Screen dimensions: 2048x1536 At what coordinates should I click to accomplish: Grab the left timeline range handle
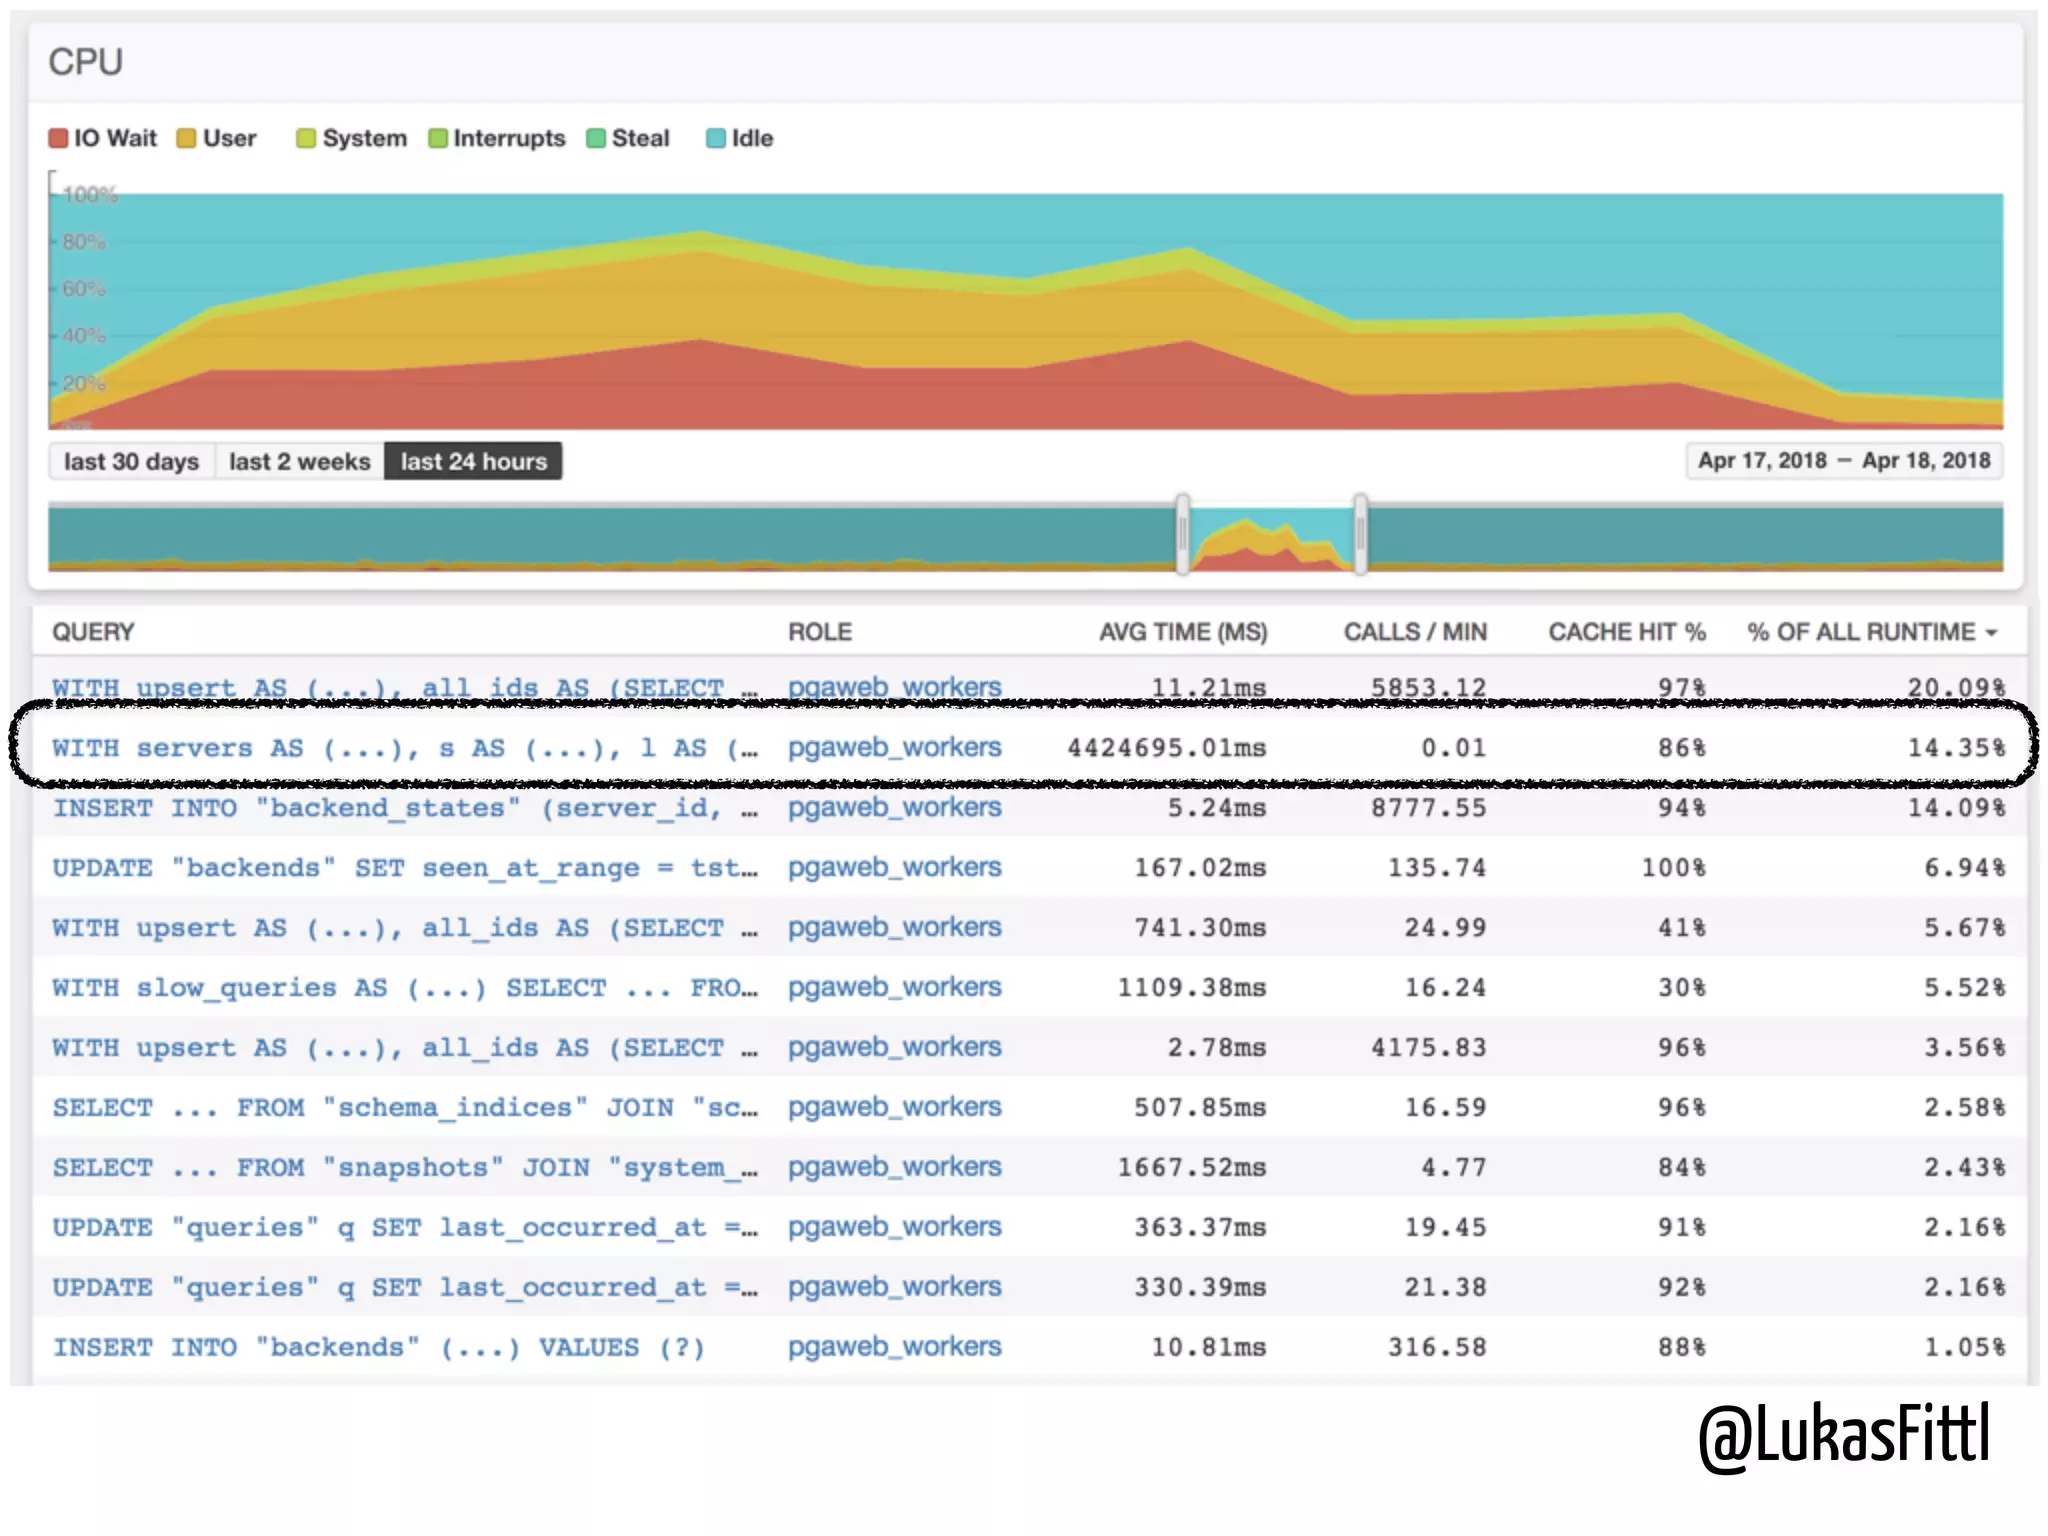pos(1183,535)
